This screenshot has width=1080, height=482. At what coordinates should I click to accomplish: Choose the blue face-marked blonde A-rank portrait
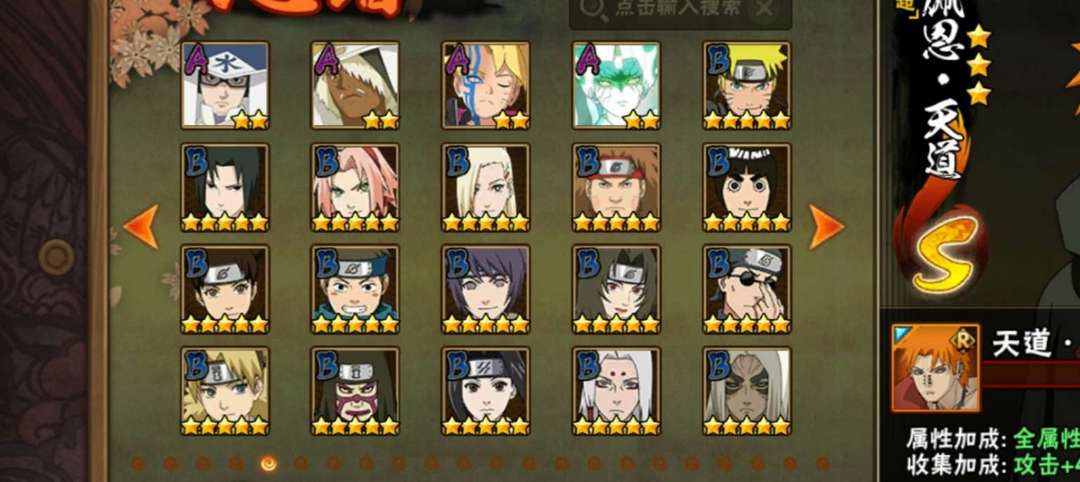point(486,85)
